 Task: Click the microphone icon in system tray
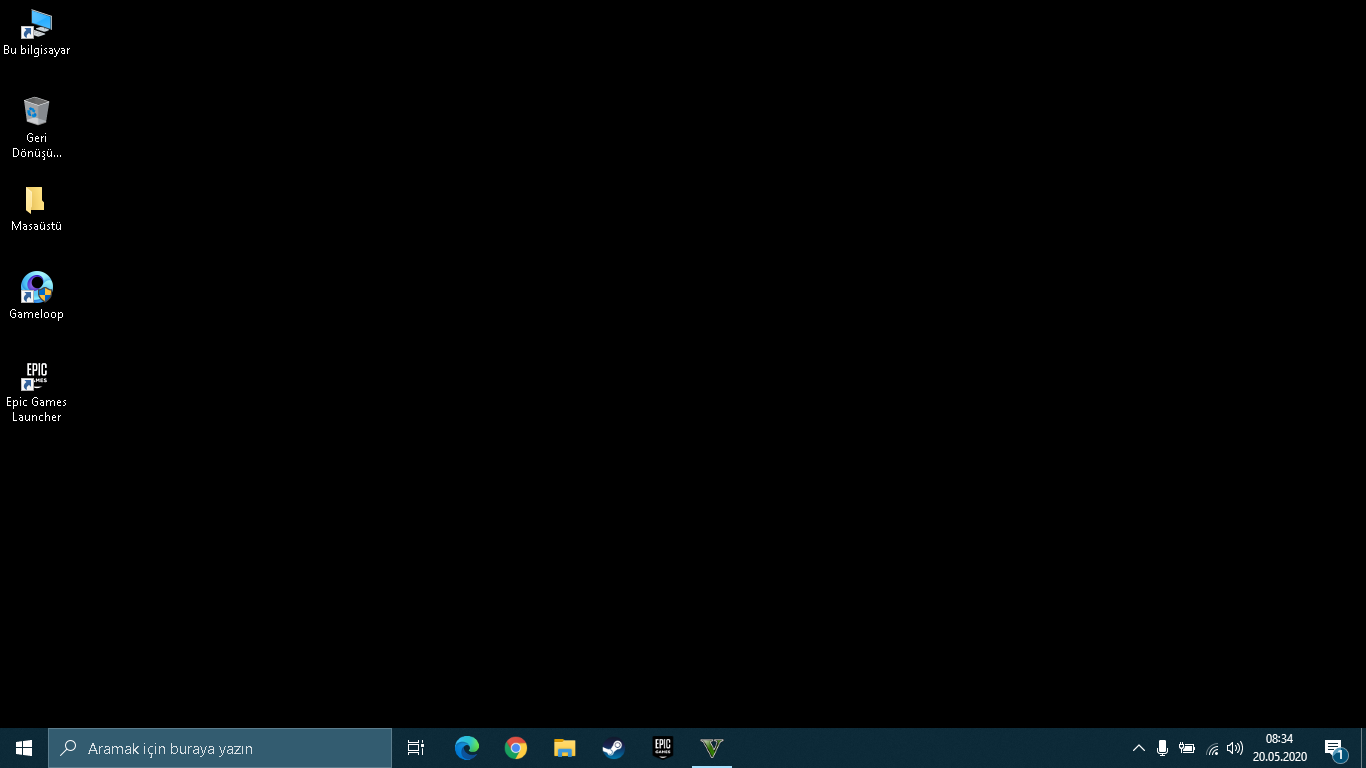(x=1162, y=748)
